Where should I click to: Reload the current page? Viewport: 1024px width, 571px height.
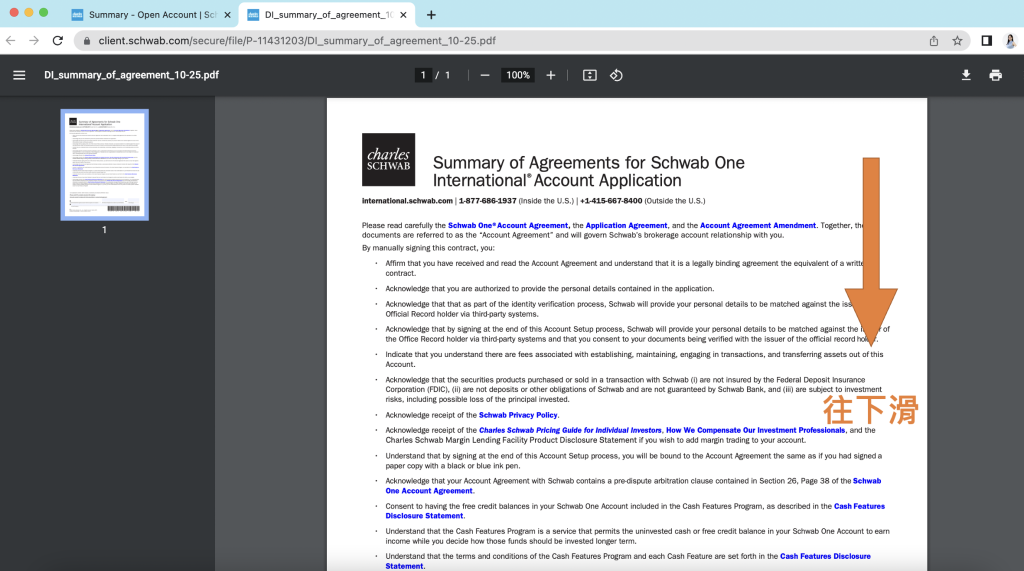pos(58,41)
